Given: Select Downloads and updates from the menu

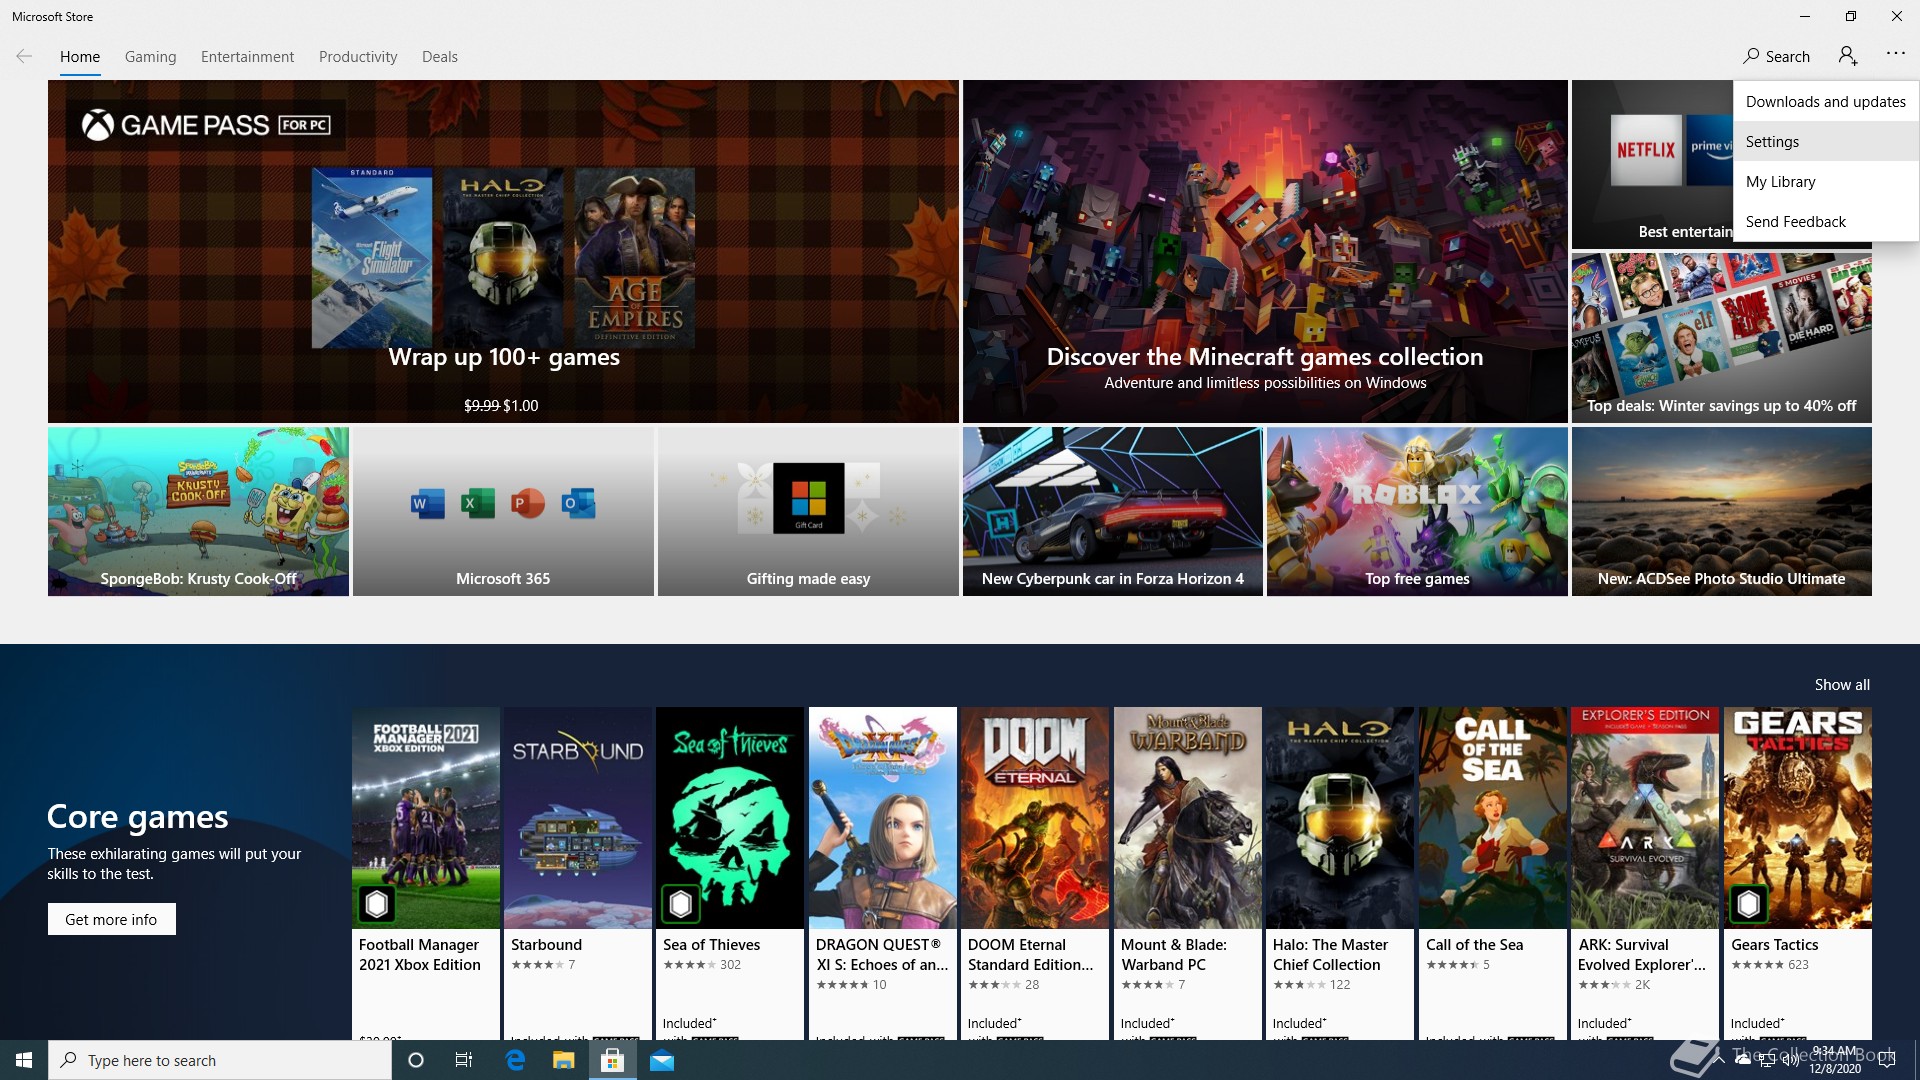Looking at the screenshot, I should pyautogui.click(x=1826, y=101).
